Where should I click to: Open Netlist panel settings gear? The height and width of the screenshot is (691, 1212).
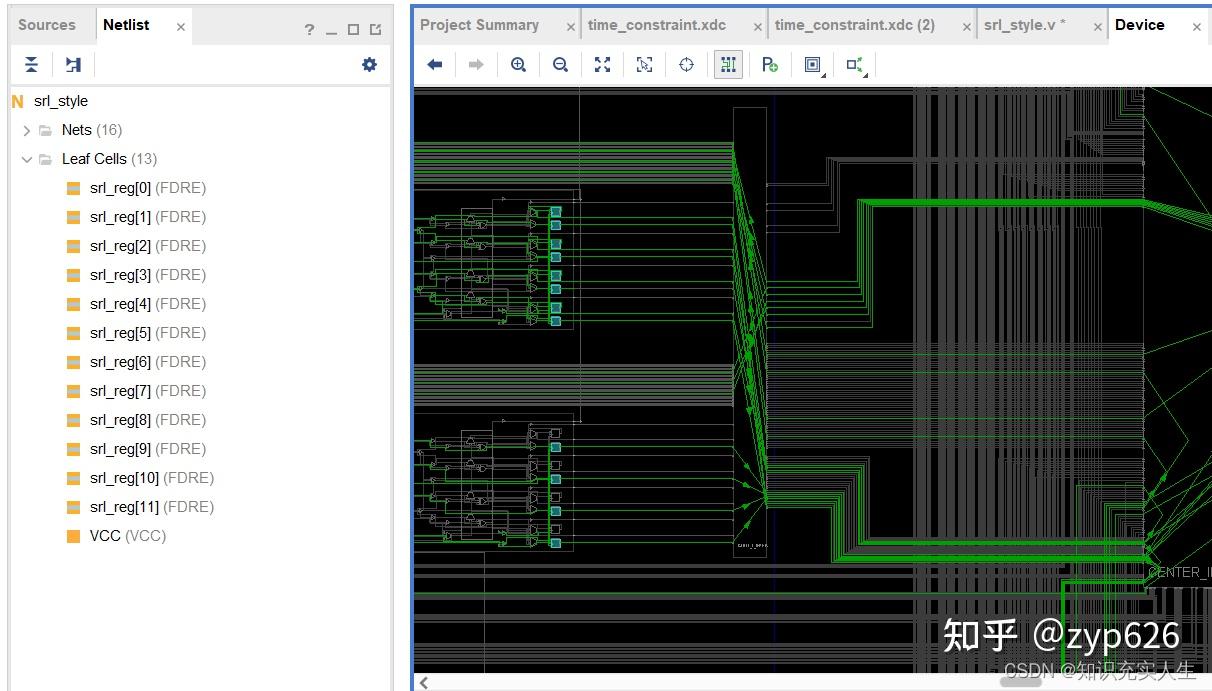click(x=369, y=65)
